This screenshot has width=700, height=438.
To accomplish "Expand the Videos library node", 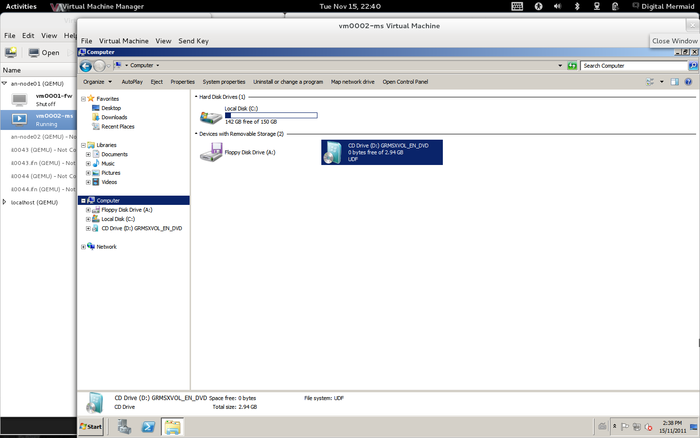I will (88, 182).
